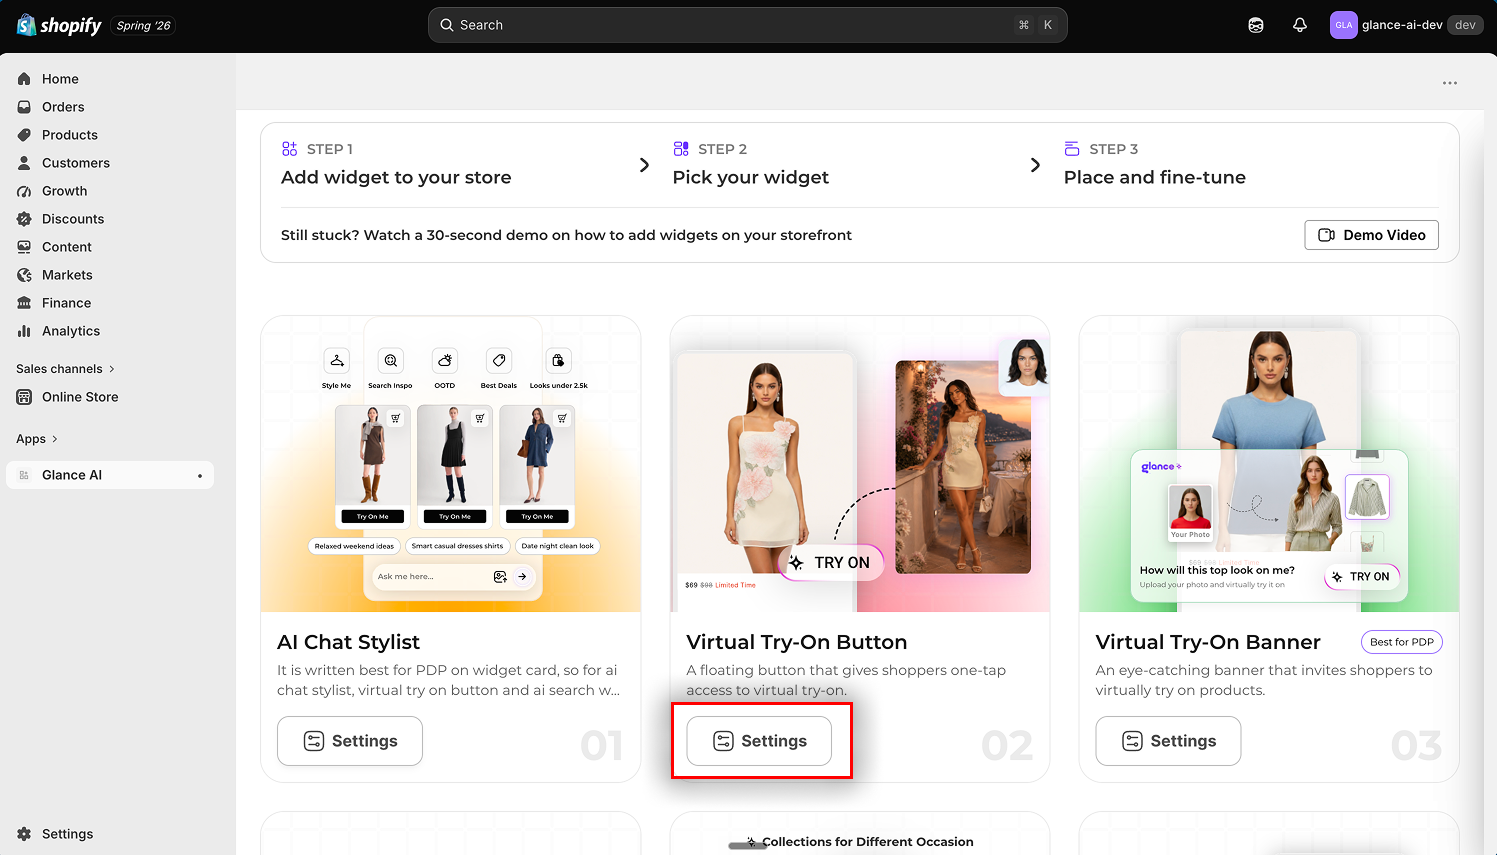The image size is (1497, 855).
Task: Click the Shopify logo
Action: tap(59, 25)
